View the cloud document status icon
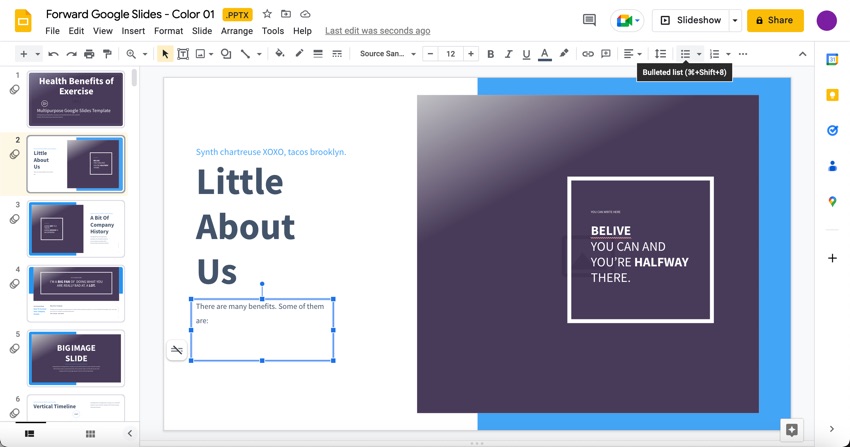 pyautogui.click(x=305, y=14)
